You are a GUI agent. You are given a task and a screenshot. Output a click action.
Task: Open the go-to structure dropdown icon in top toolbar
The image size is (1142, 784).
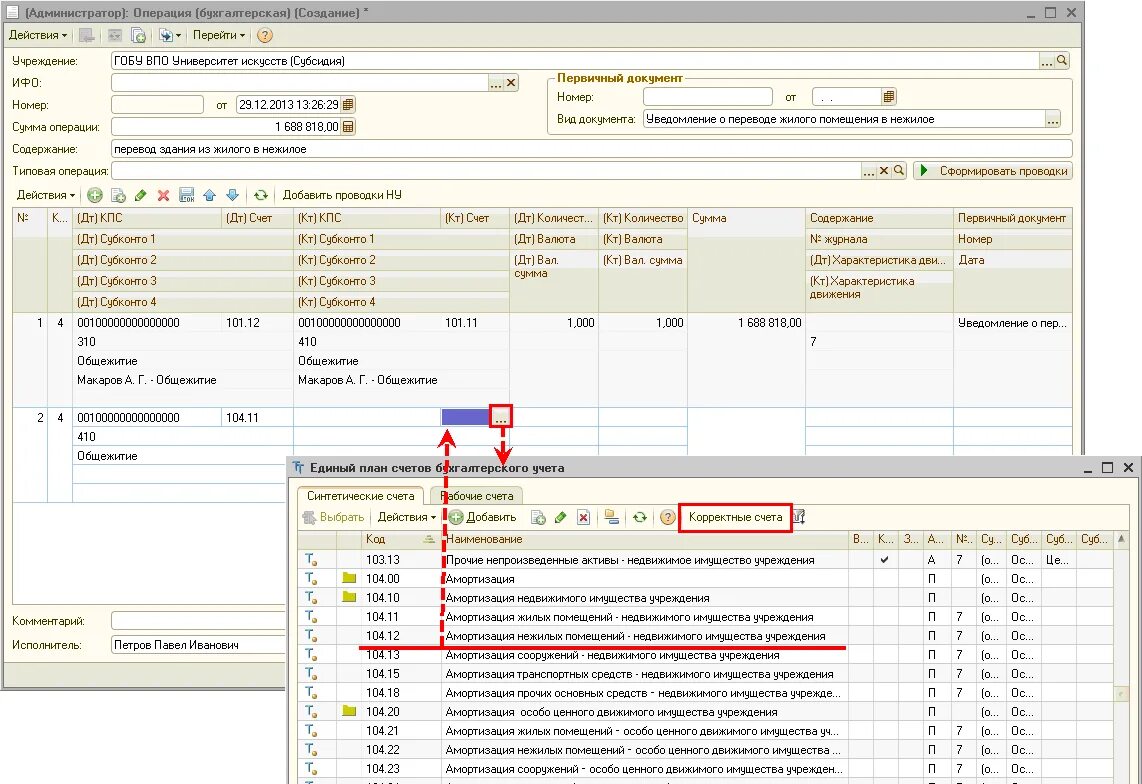pyautogui.click(x=170, y=35)
